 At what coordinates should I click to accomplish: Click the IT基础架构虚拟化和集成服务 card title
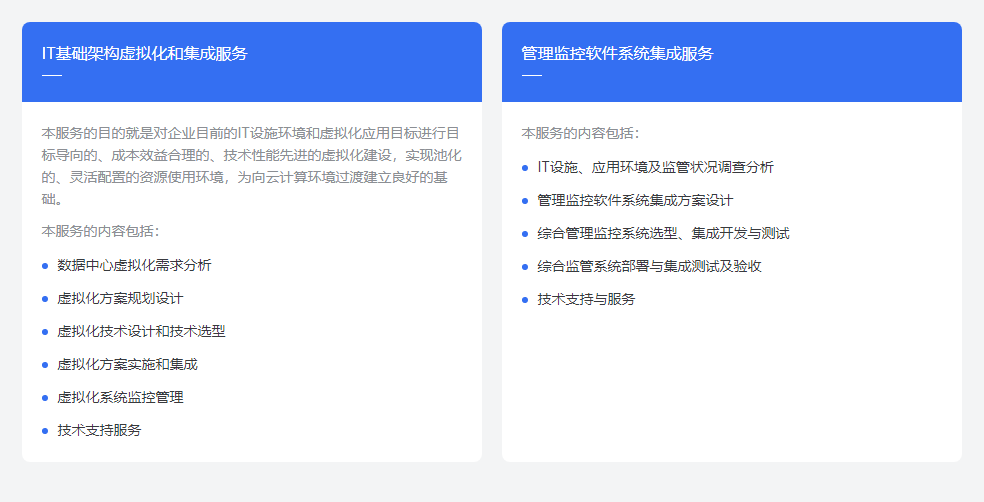(144, 53)
